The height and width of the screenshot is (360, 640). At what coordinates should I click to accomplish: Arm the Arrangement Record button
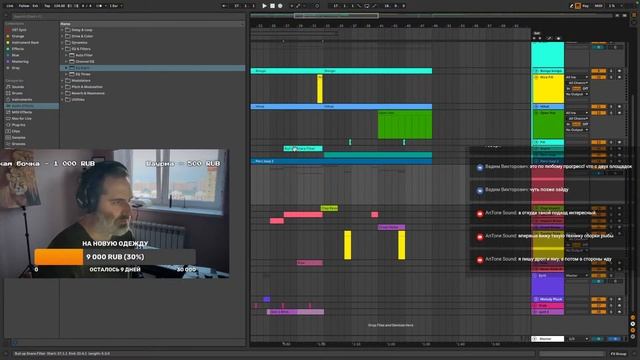click(x=280, y=6)
